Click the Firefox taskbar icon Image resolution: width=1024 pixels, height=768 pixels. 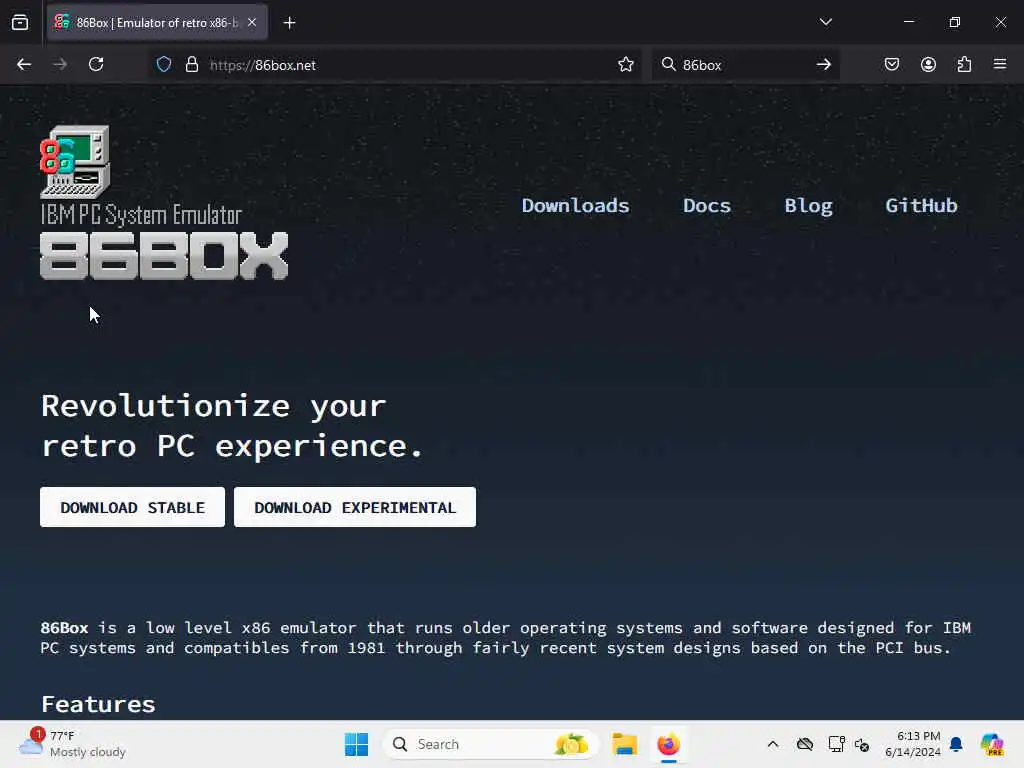(668, 744)
